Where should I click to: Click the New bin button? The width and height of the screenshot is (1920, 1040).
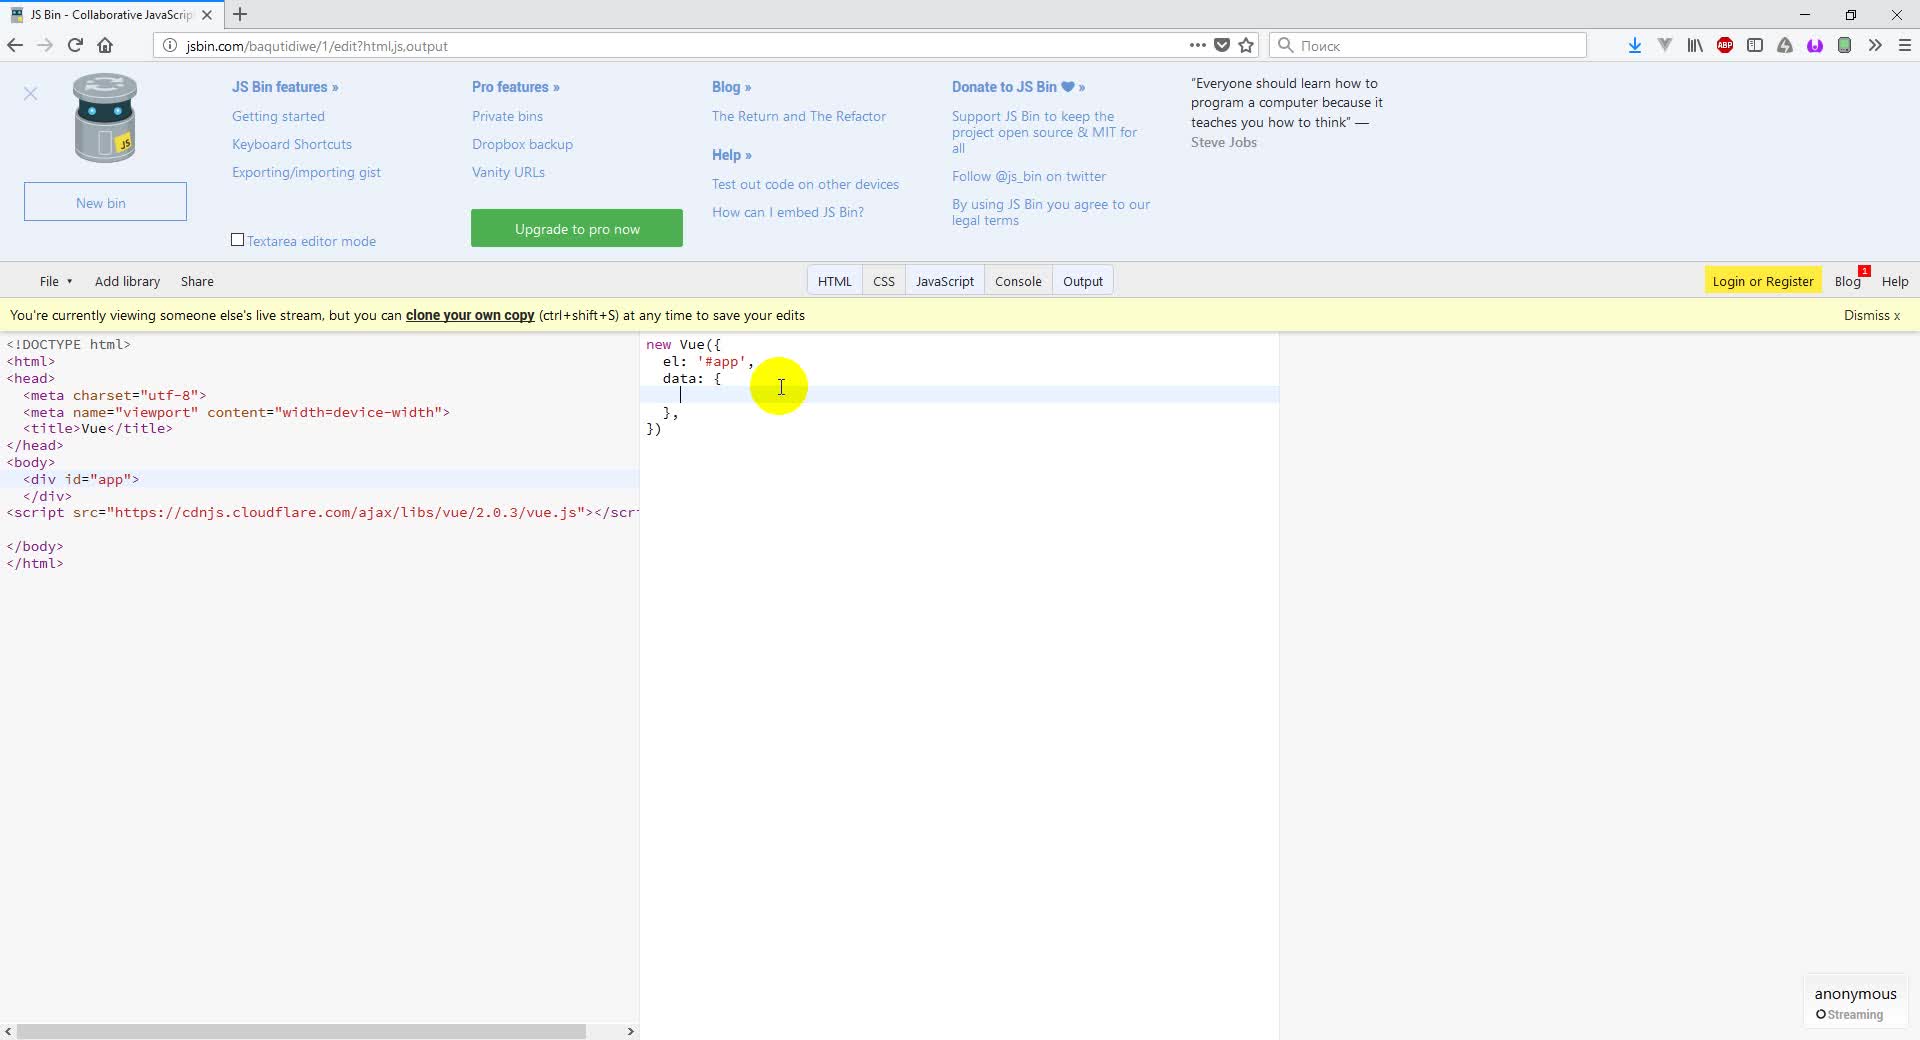(x=105, y=202)
